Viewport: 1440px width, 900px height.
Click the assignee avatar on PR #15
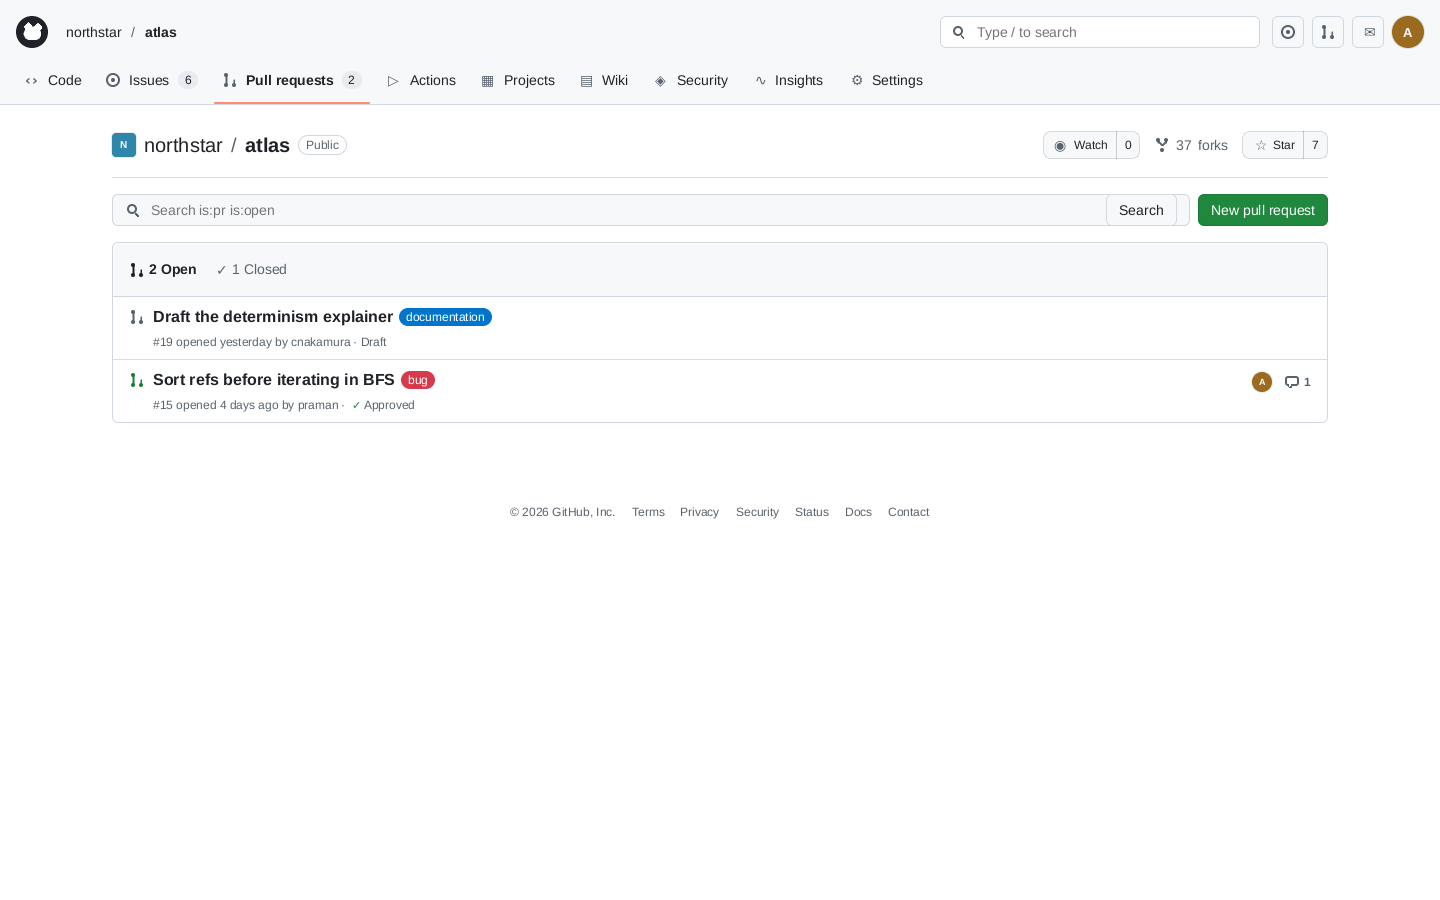tap(1262, 382)
